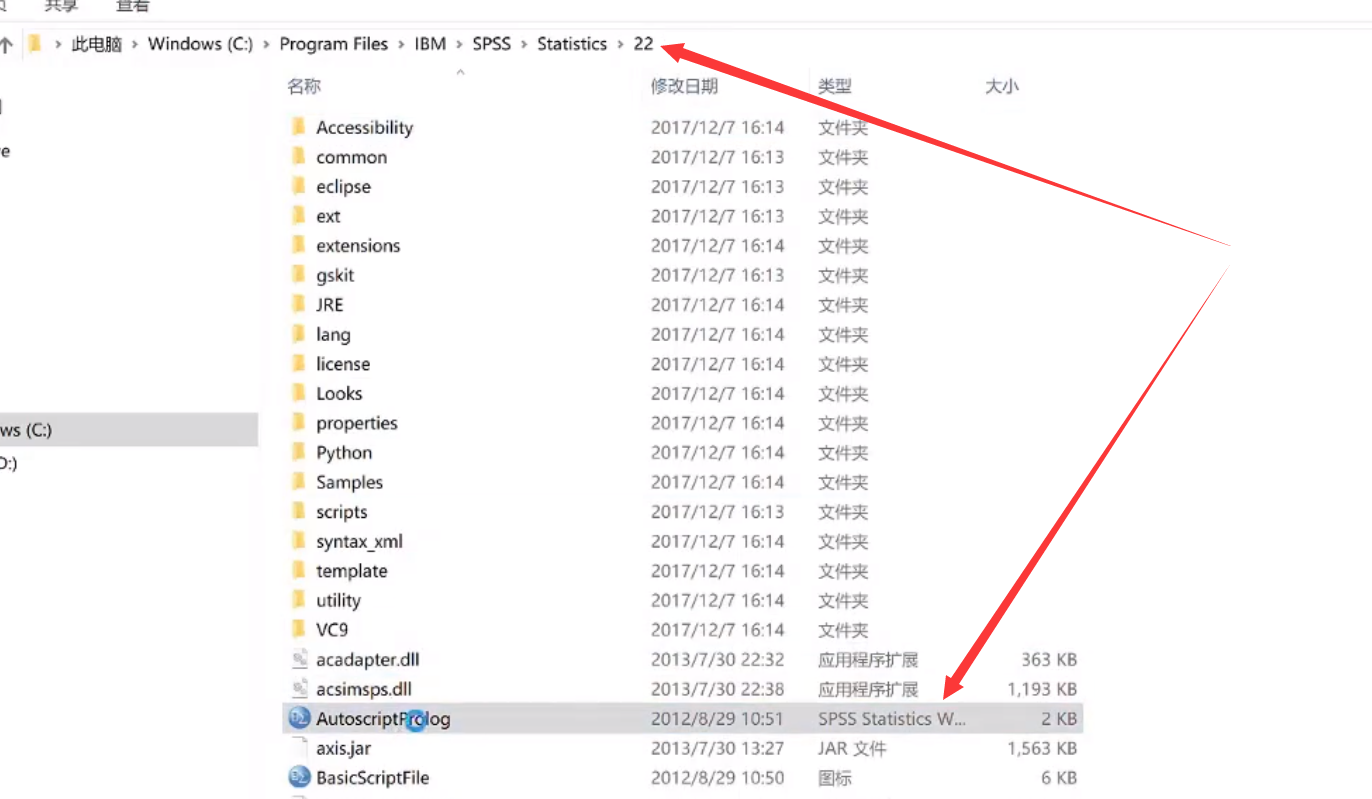Select the AutoscriptProlog SPSS file icon
1372x799 pixels.
[x=299, y=718]
